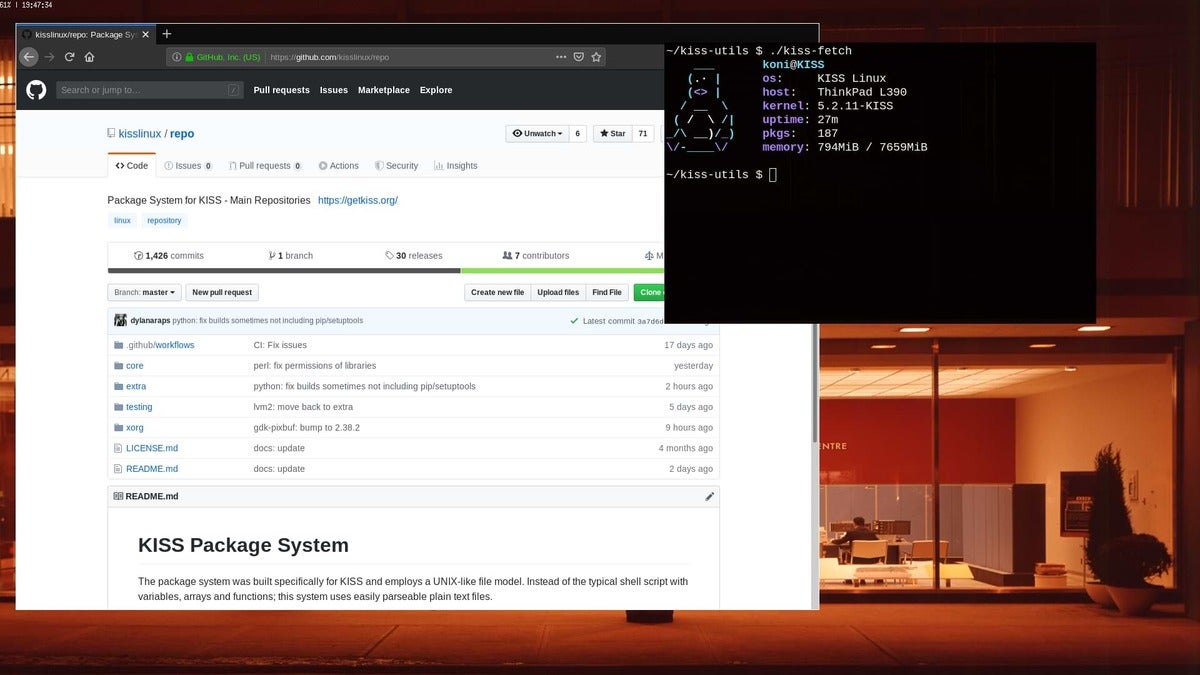View the 30 releases
This screenshot has width=1200, height=675.
click(414, 256)
